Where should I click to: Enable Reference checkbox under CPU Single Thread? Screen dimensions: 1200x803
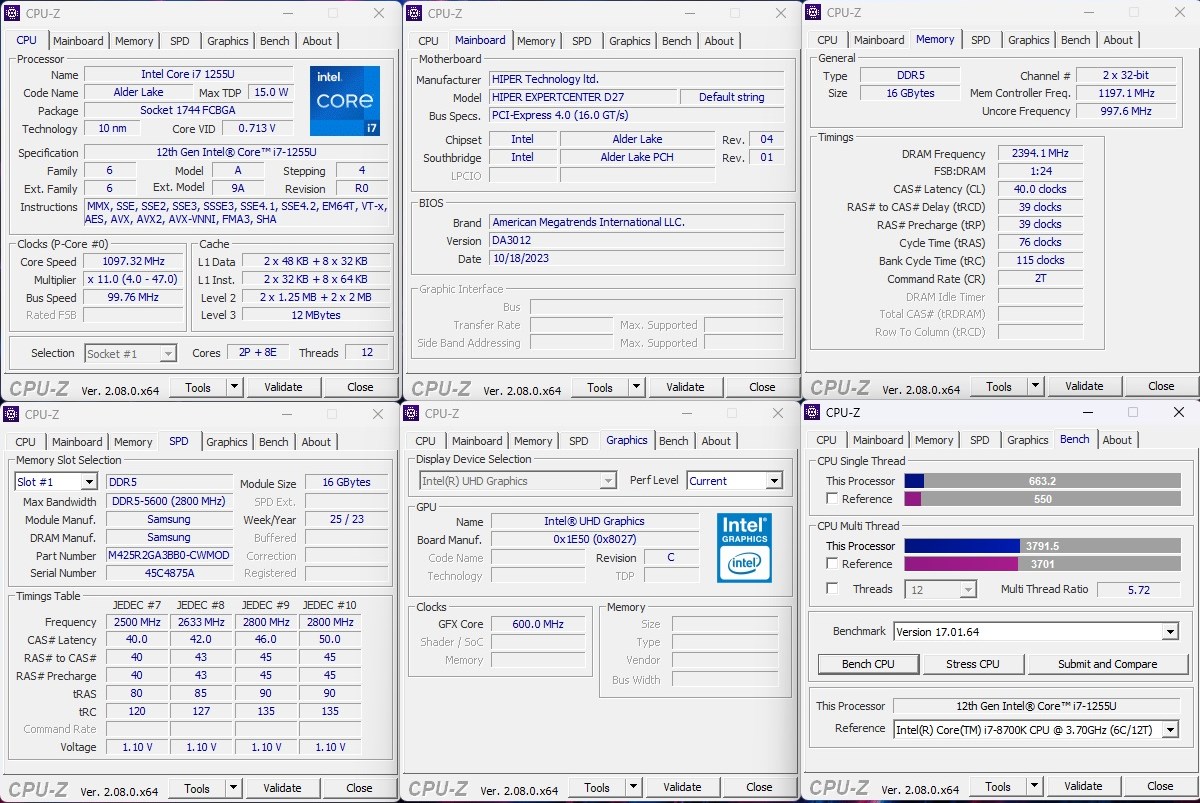click(832, 499)
